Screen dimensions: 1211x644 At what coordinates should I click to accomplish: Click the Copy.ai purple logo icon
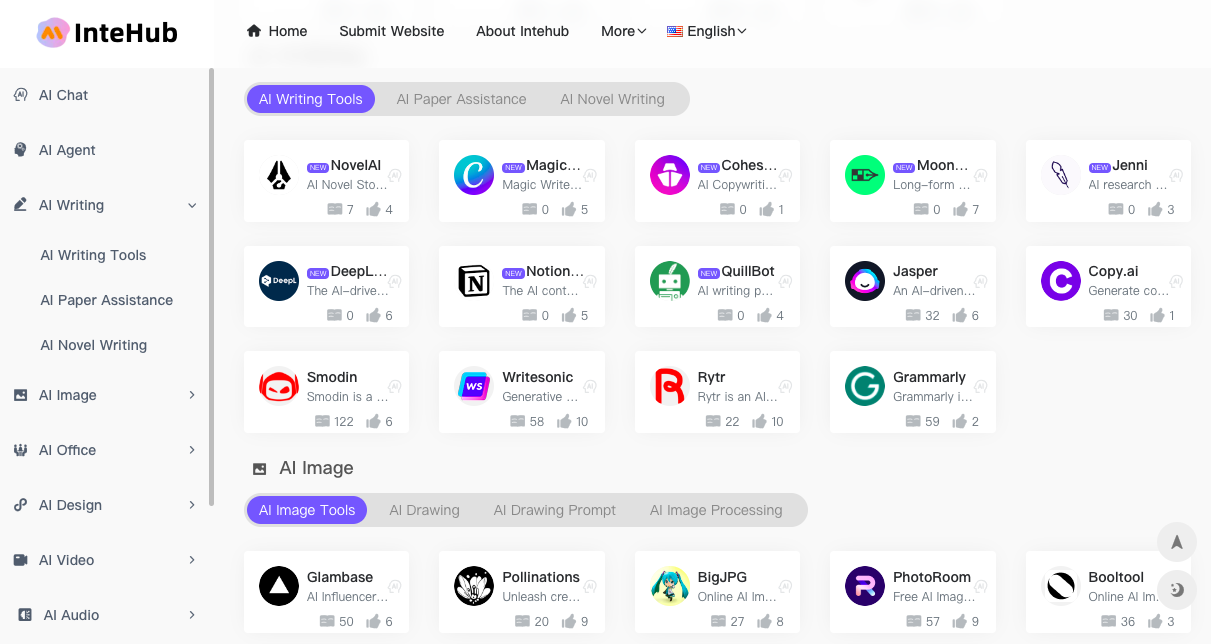pyautogui.click(x=1061, y=281)
